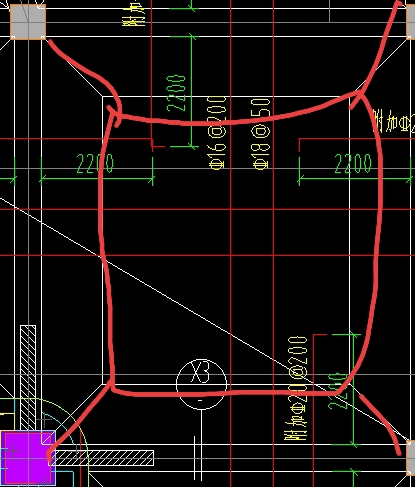Select the yellow Φ16@200 rebar label
This screenshot has width=415, height=487.
pos(218,133)
